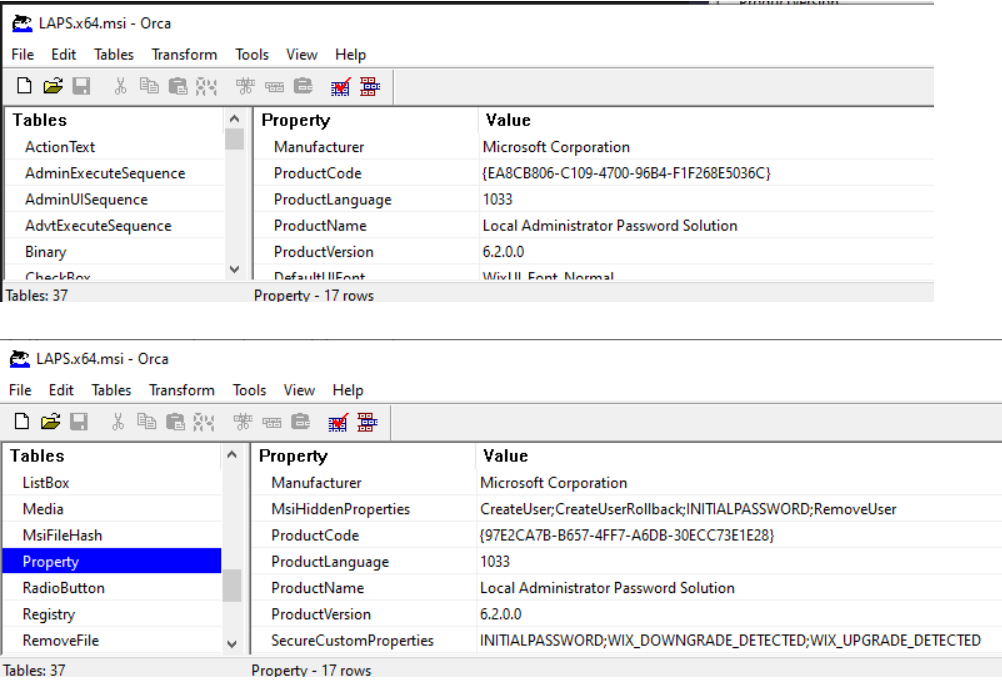Click ProductCode value {97E2CA7B-B657-4FF7-A6DB-30ECC73E1E28}
This screenshot has height=686, width=1002.
tap(626, 535)
